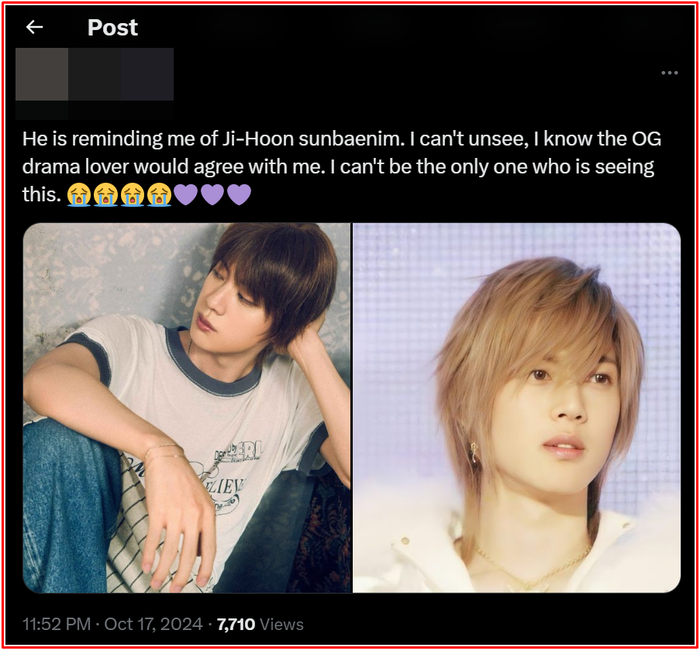Viewport: 700px width, 650px height.
Task: Click the fourth crying face emoji
Action: [x=159, y=195]
